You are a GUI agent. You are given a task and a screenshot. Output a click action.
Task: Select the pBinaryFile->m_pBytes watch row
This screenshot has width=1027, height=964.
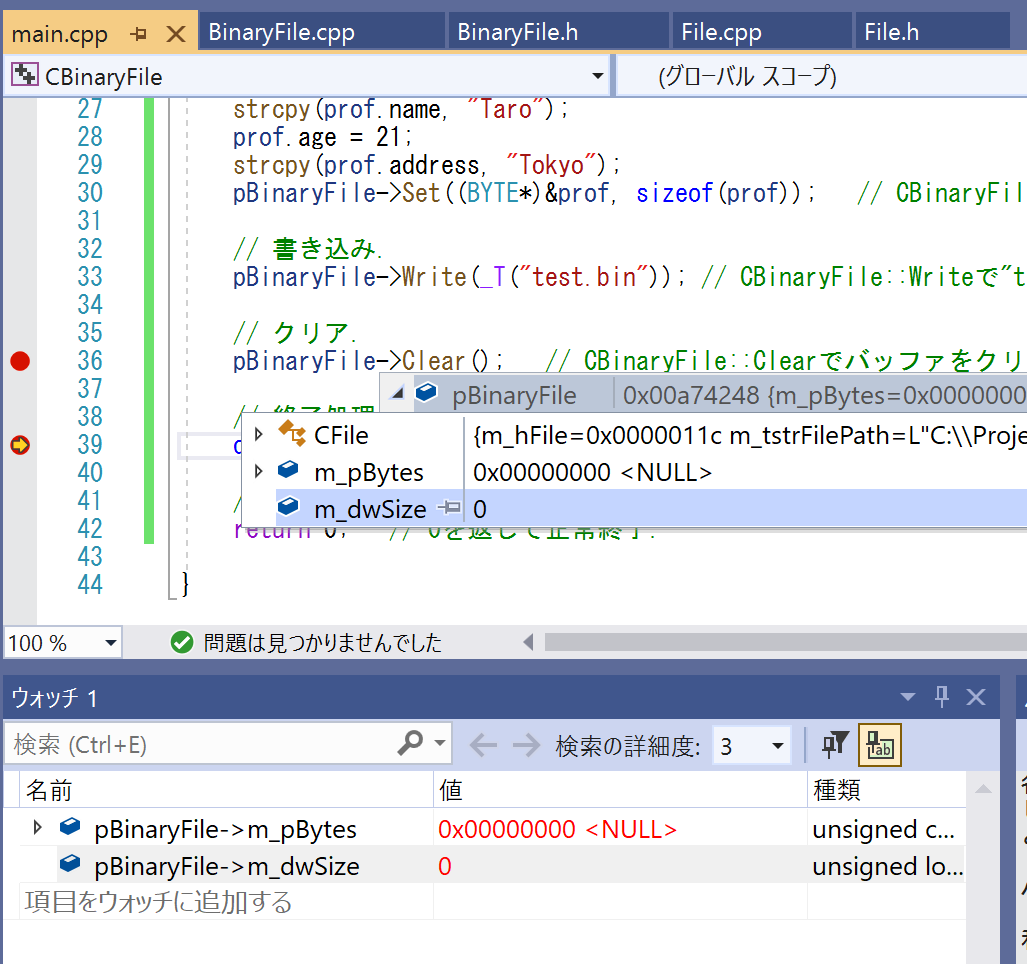[x=492, y=828]
